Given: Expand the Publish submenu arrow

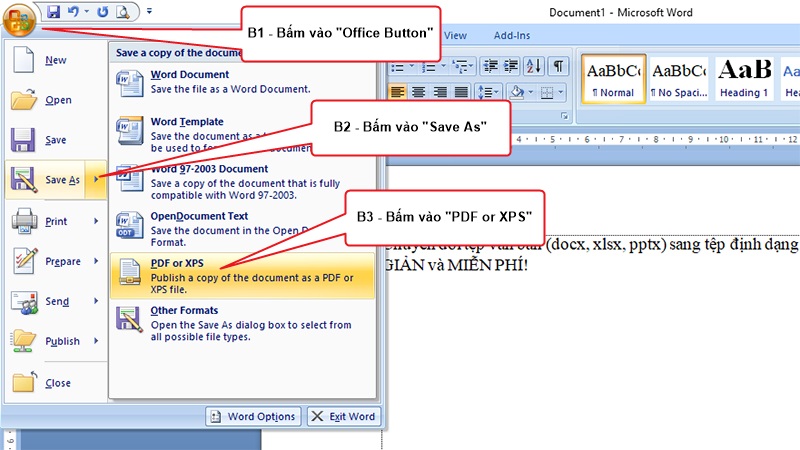Looking at the screenshot, I should coord(96,341).
